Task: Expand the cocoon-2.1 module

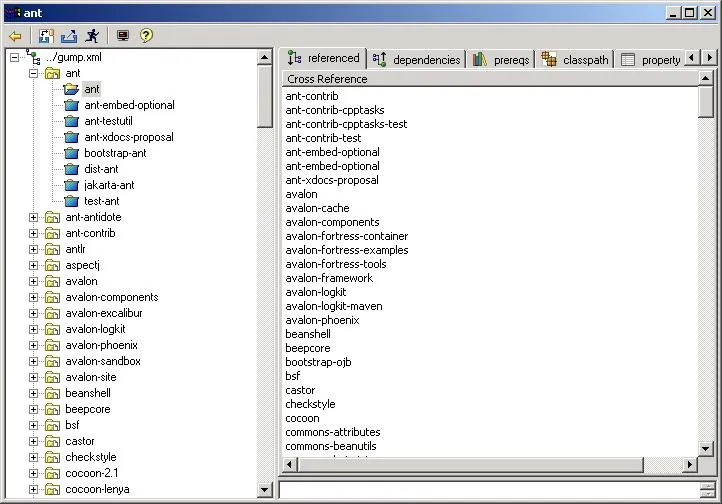Action: click(33, 474)
